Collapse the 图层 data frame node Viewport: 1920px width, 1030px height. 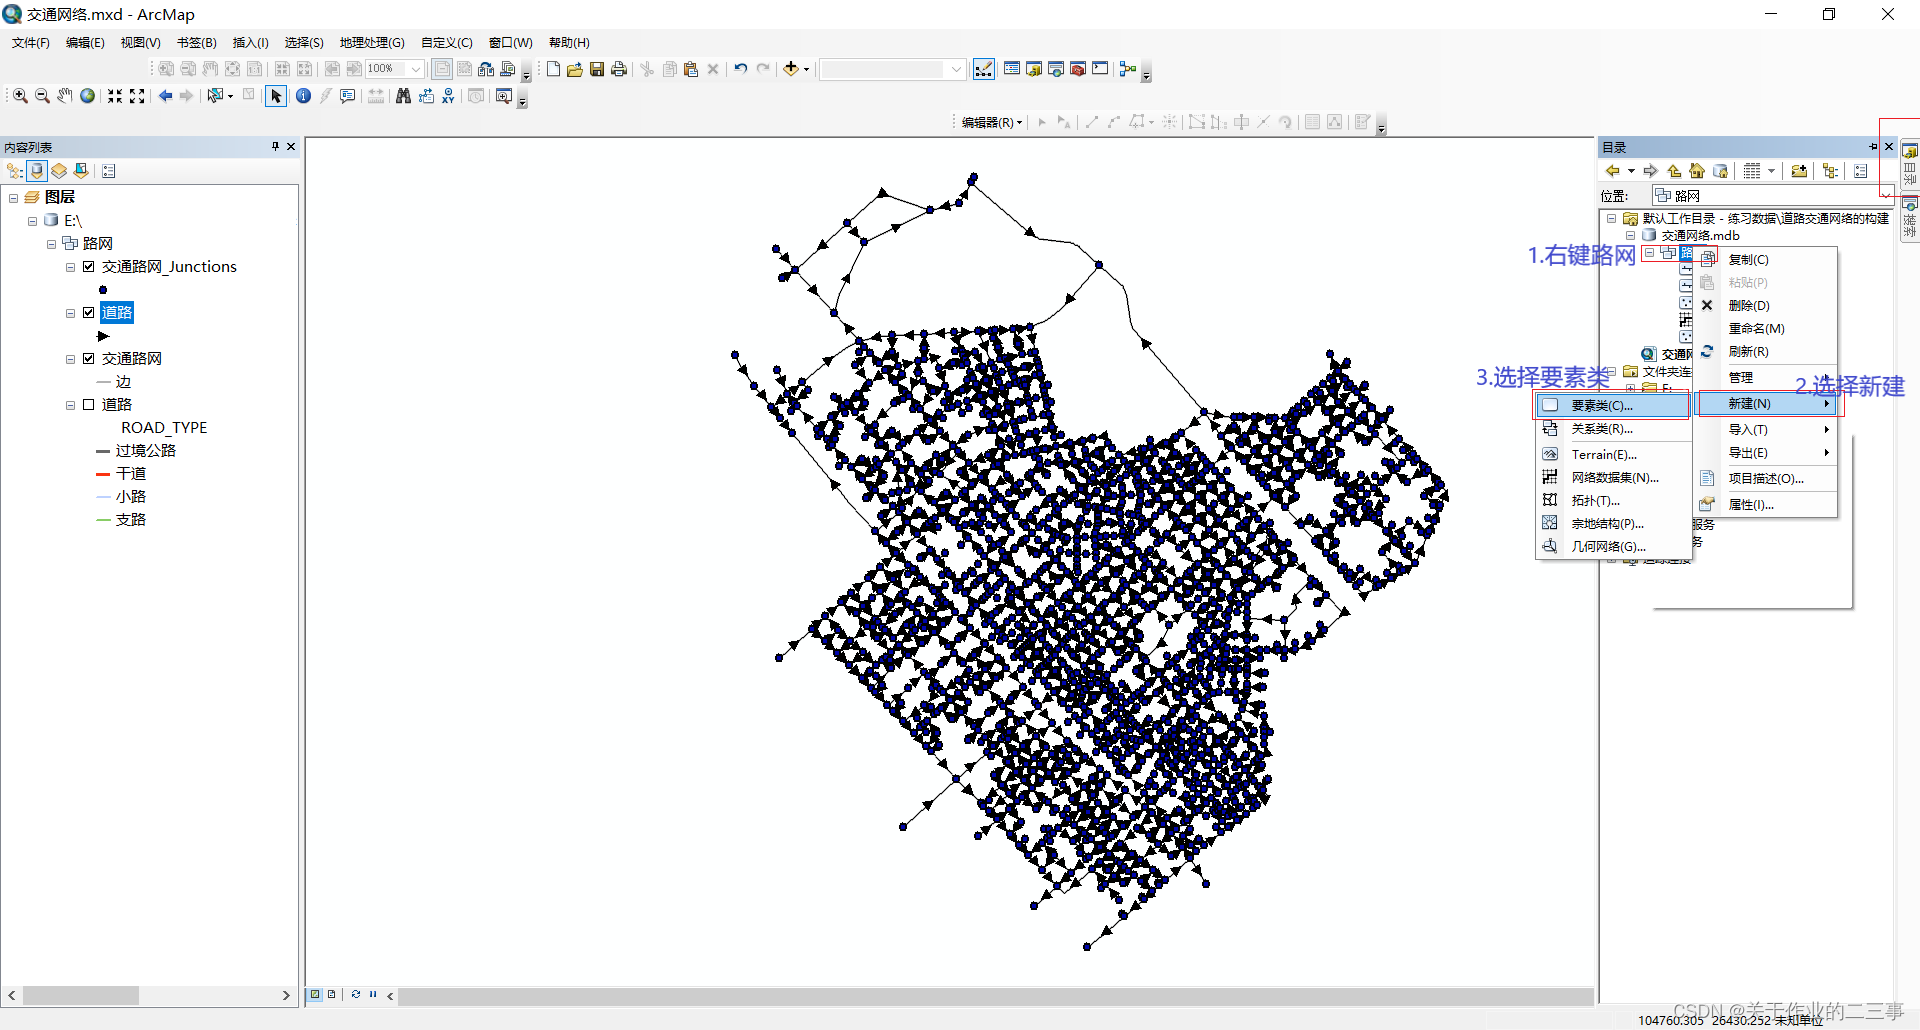pyautogui.click(x=13, y=198)
